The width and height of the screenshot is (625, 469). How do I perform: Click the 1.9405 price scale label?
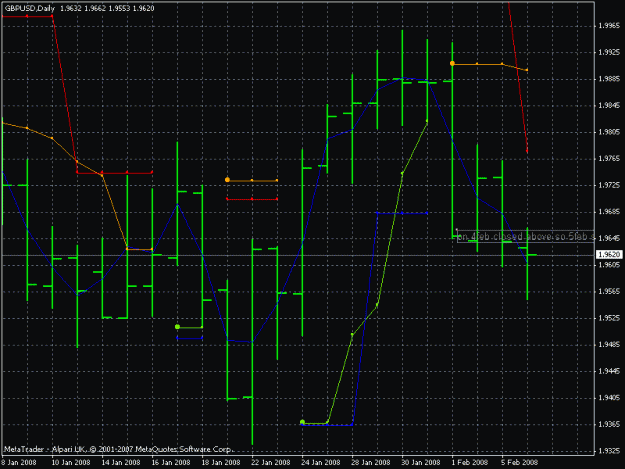coord(609,398)
